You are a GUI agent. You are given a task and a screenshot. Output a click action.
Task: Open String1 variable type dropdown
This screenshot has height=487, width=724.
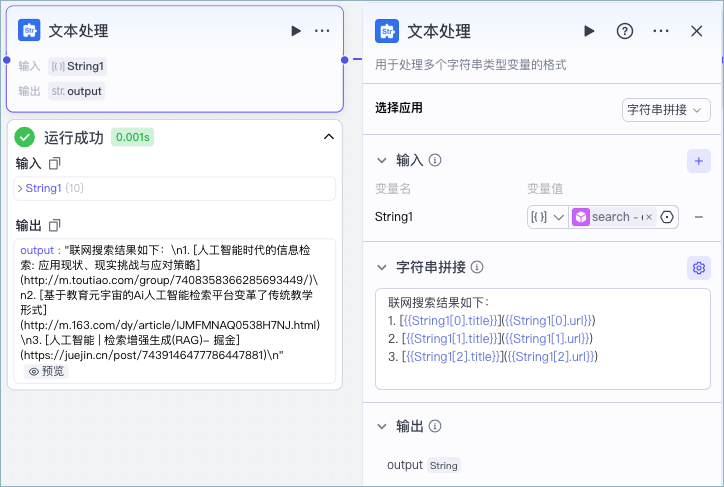(548, 217)
